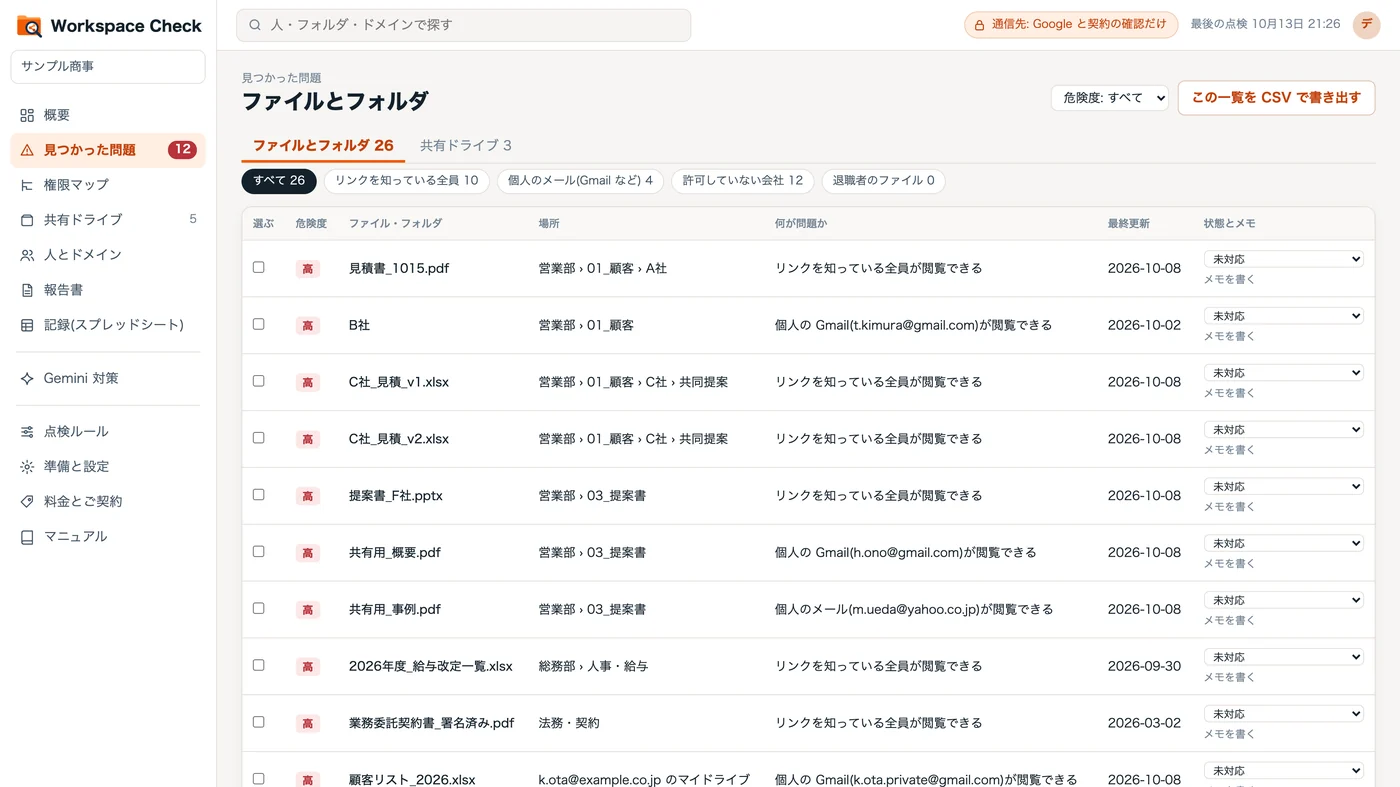This screenshot has height=787, width=1400.
Task: Tick the checkbox for C社_見積_v1.xlsx
Action: [259, 381]
